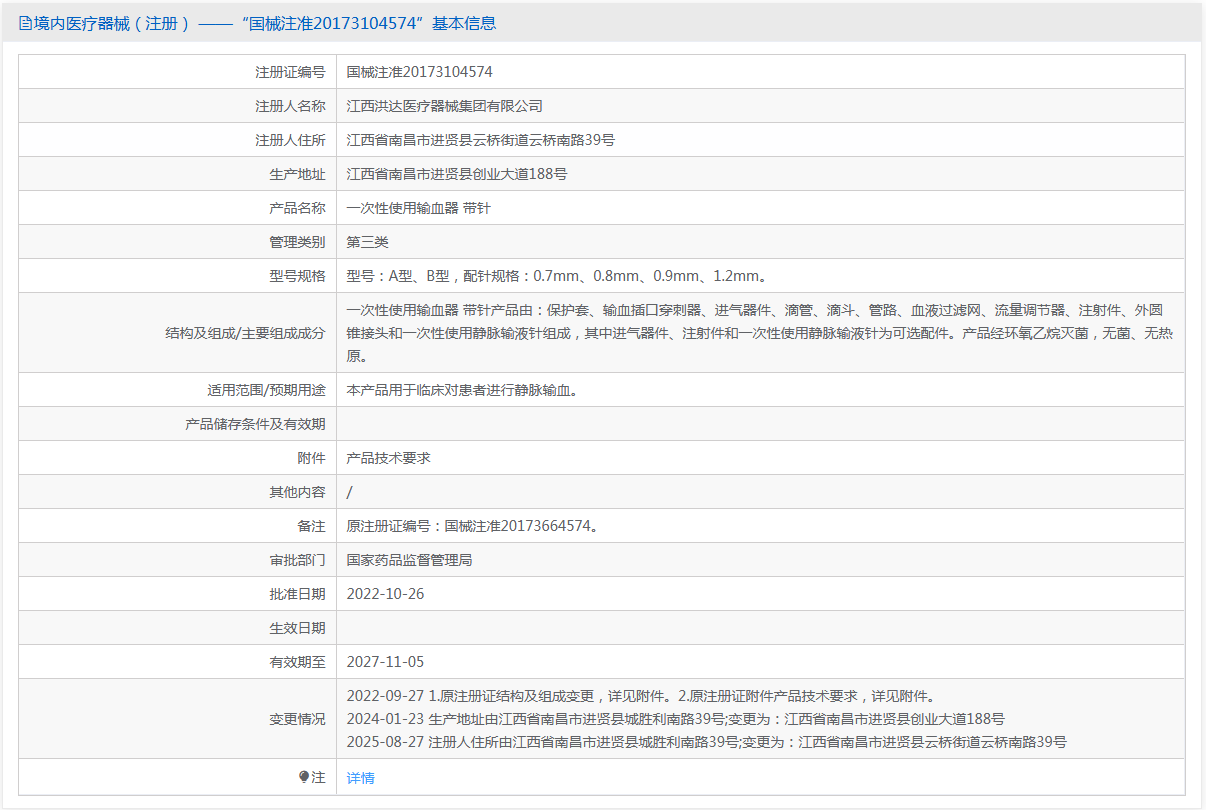The image size is (1206, 810).
Task: Click the document icon in page header
Action: 25,23
